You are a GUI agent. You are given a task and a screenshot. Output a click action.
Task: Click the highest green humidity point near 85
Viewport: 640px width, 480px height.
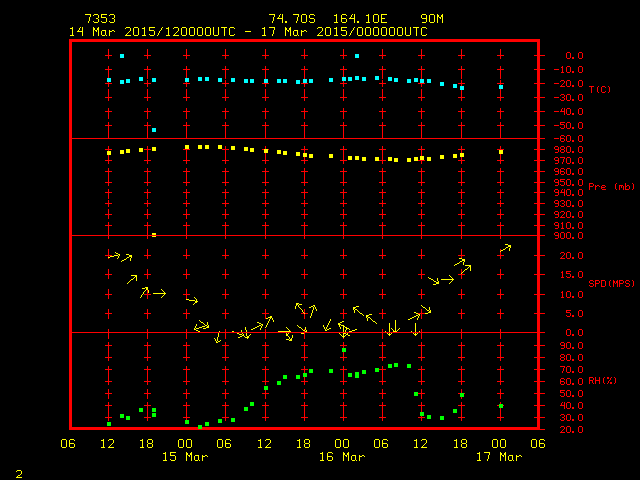tap(343, 350)
